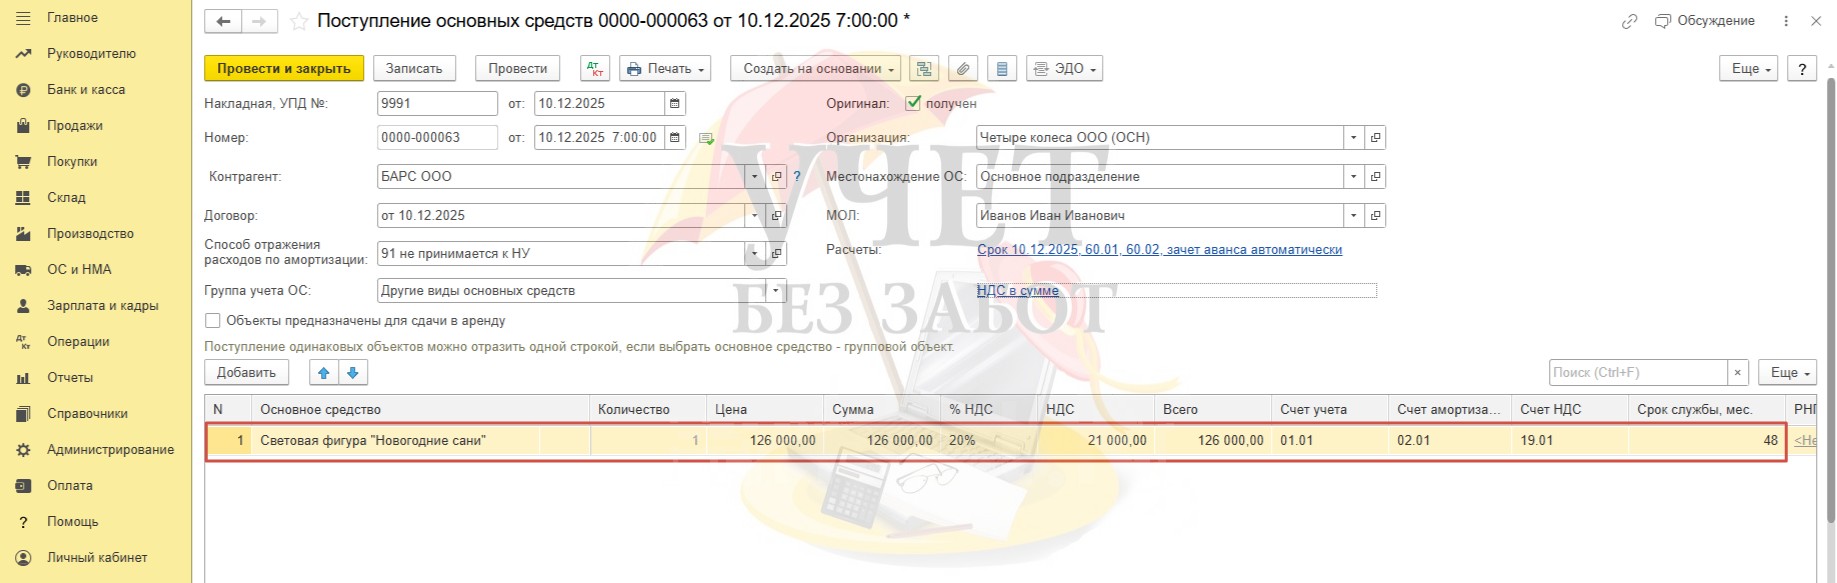Open Личный кабинет section
This screenshot has height=583, width=1837.
click(x=97, y=558)
